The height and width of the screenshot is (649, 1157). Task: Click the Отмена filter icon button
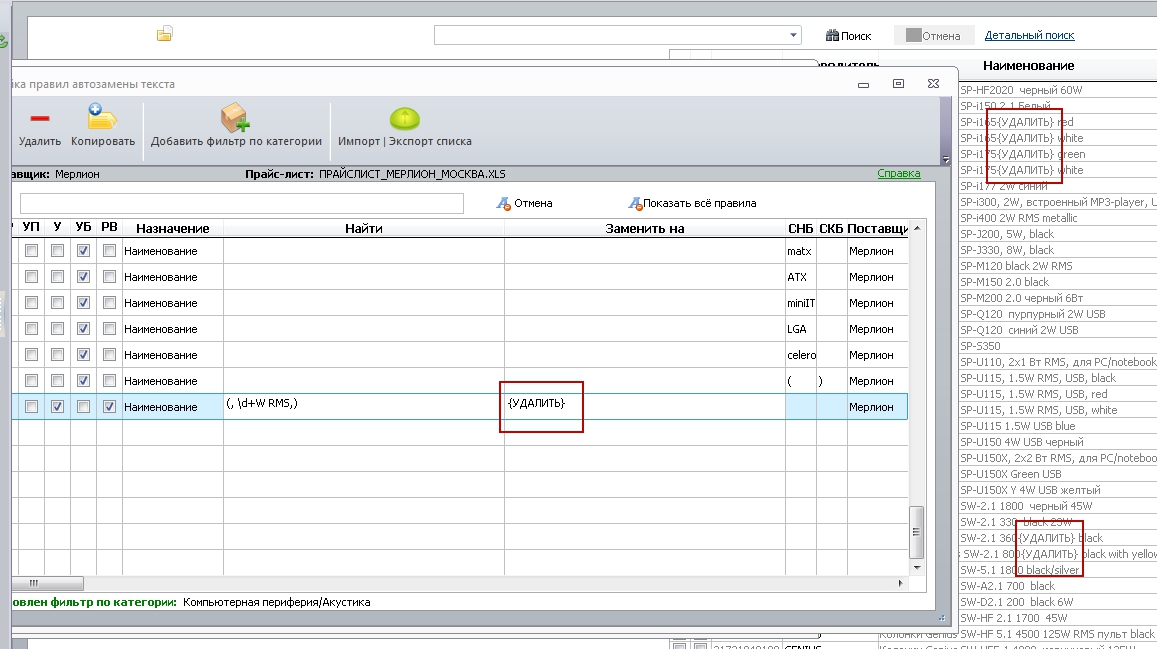[x=524, y=203]
